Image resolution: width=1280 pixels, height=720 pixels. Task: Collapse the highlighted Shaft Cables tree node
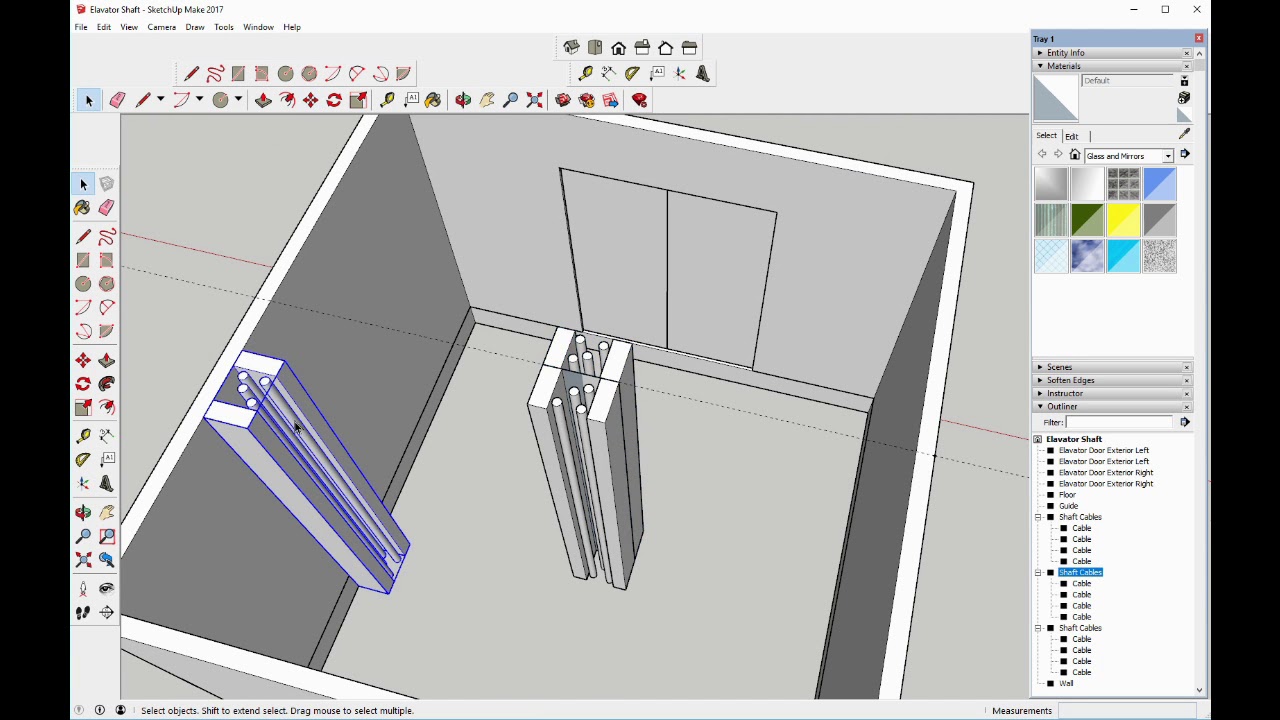[x=1038, y=573]
